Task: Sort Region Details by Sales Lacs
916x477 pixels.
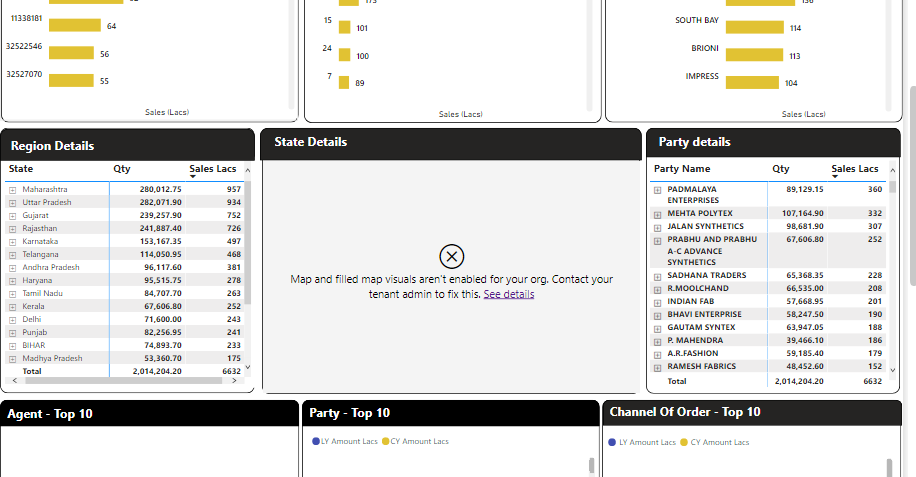Action: 213,169
